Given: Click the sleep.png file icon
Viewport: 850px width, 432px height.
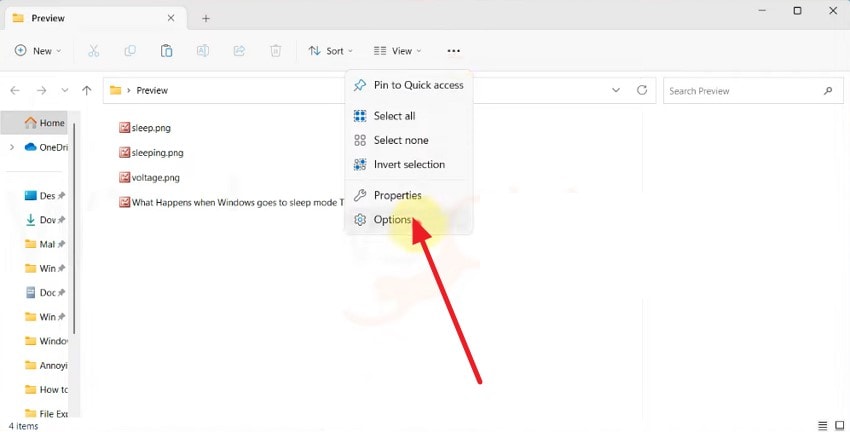Looking at the screenshot, I should 125,127.
